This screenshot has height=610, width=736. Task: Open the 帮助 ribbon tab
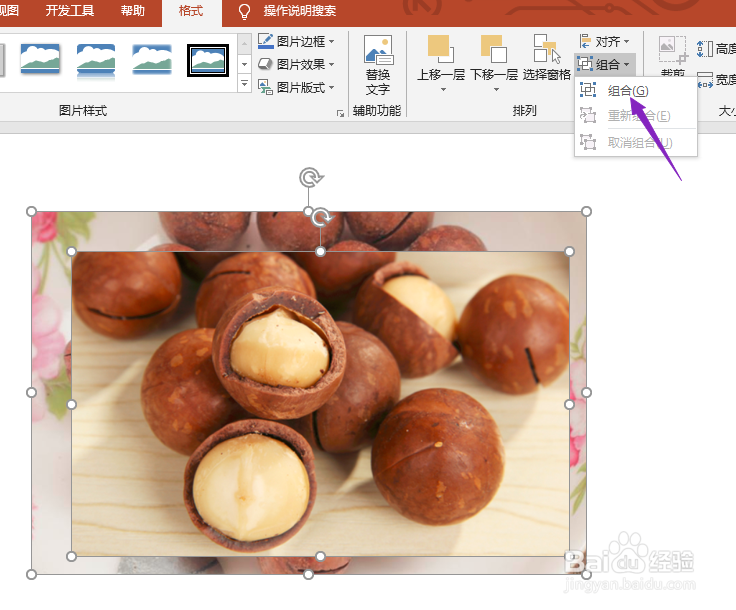point(132,10)
